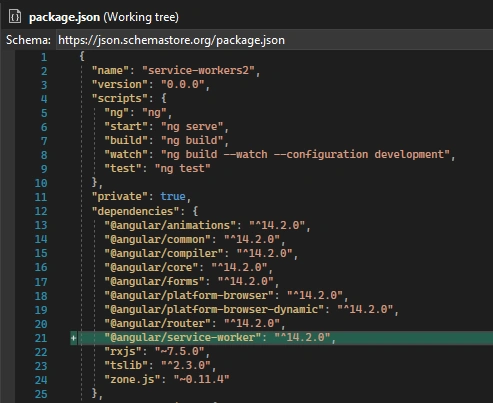Click the Schema: label
The height and width of the screenshot is (403, 493).
tap(28, 40)
